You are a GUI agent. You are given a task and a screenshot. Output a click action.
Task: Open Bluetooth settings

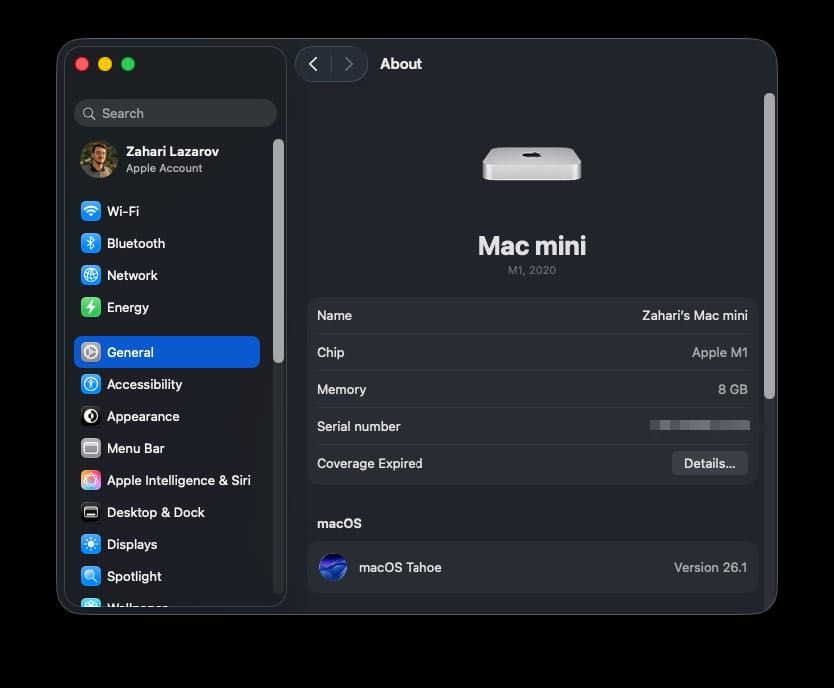click(167, 243)
